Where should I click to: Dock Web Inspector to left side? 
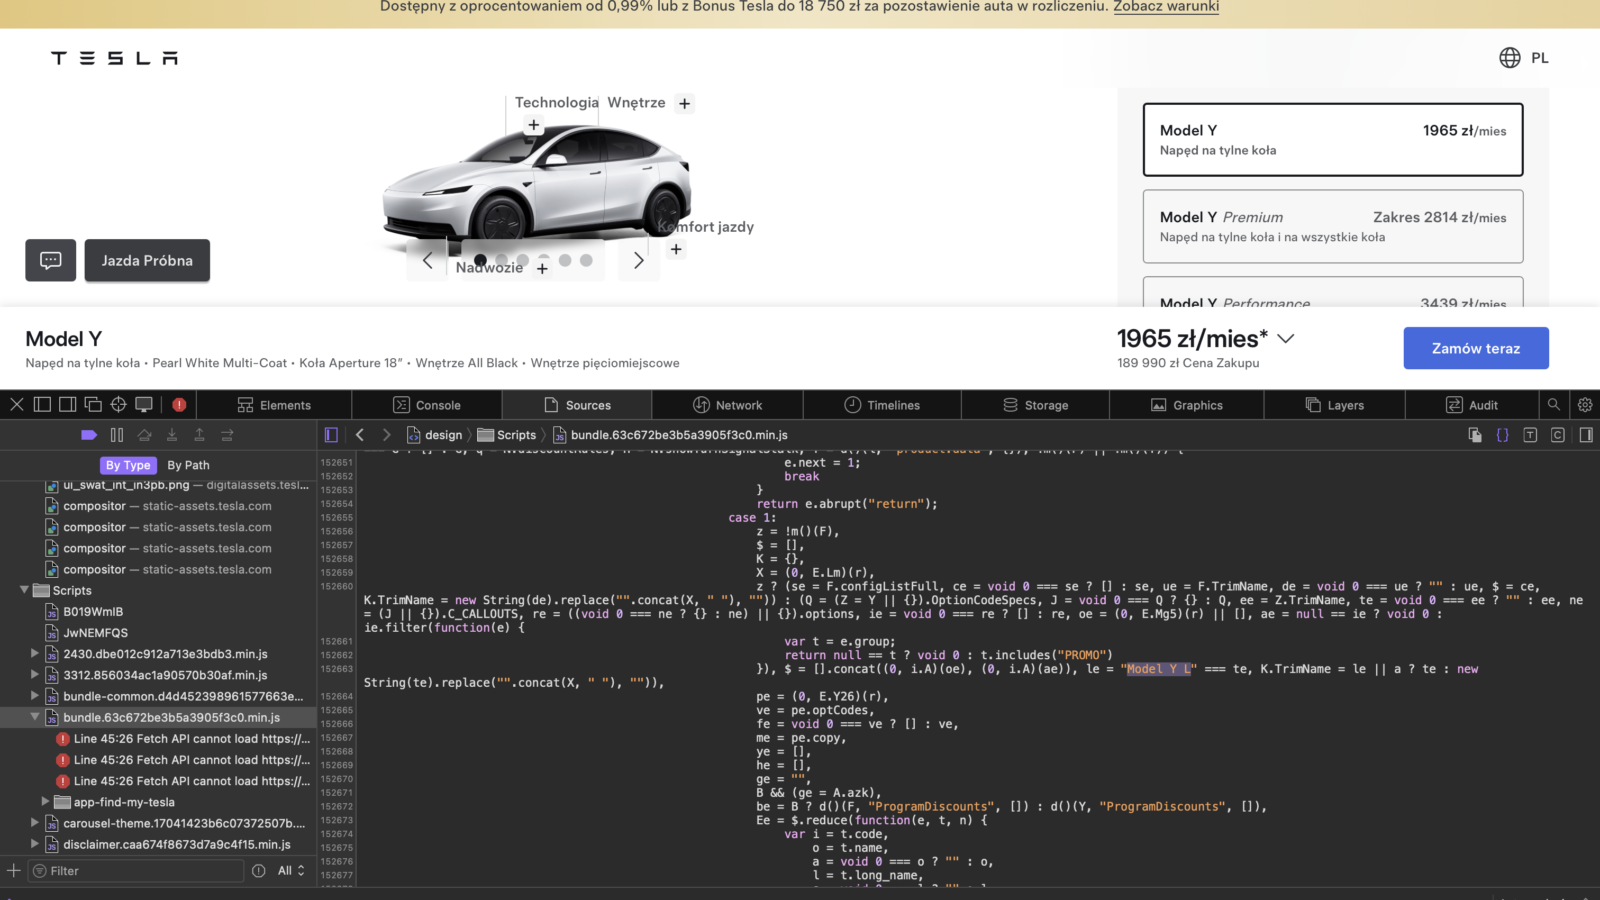[x=42, y=405]
